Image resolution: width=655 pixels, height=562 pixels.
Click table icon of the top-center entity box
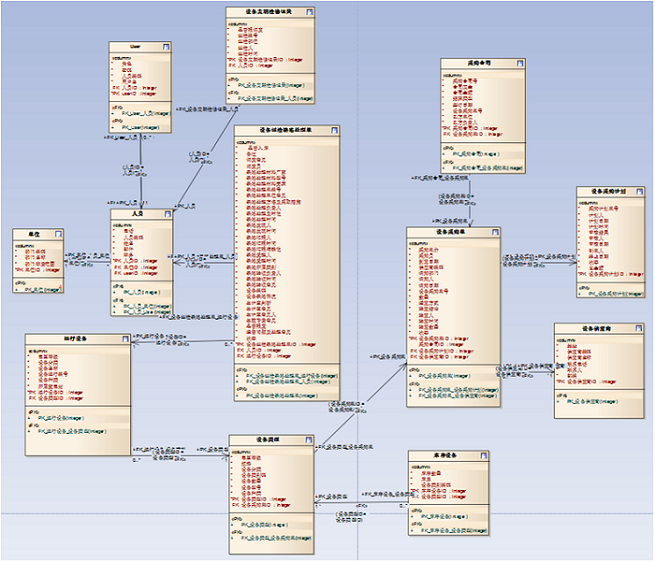click(x=310, y=12)
